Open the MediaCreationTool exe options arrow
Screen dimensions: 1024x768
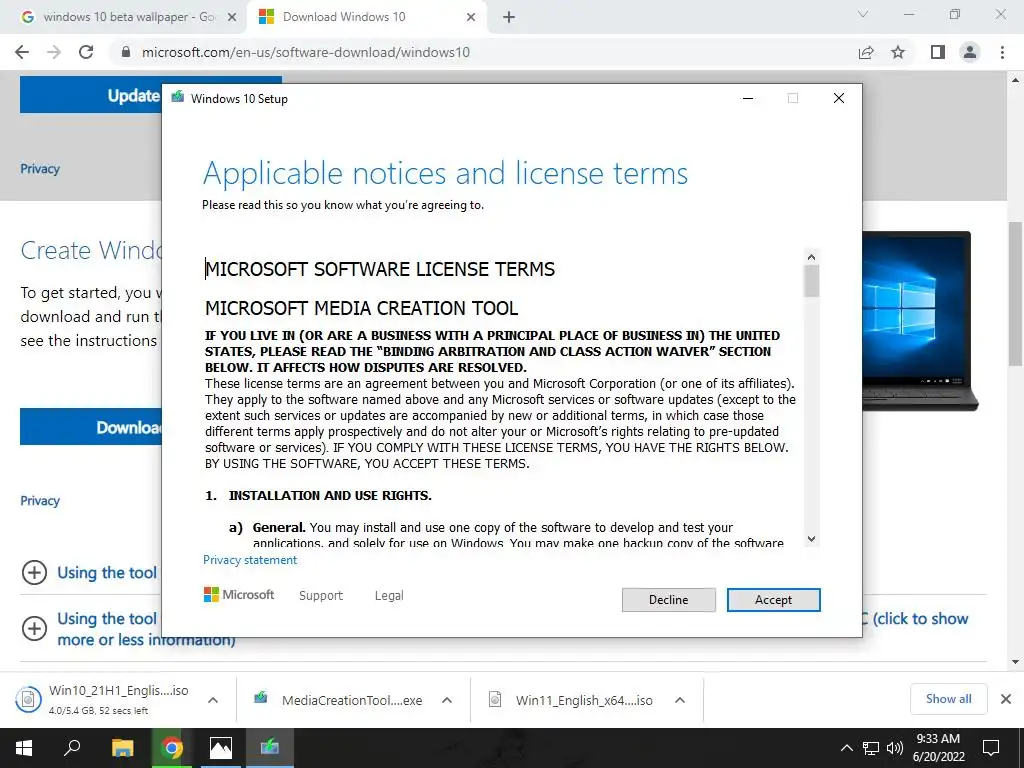(x=447, y=700)
